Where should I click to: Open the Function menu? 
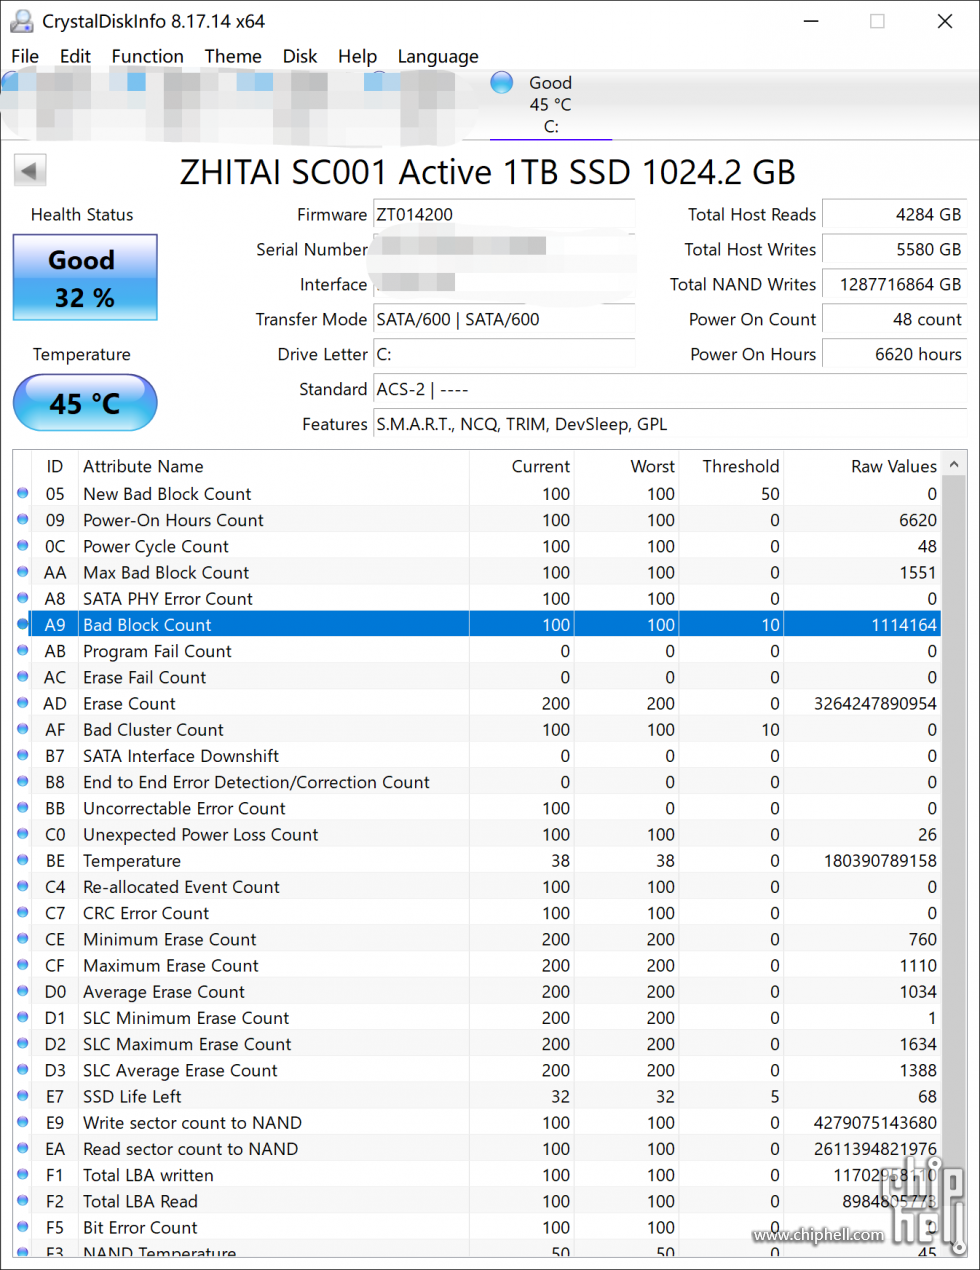coord(147,56)
